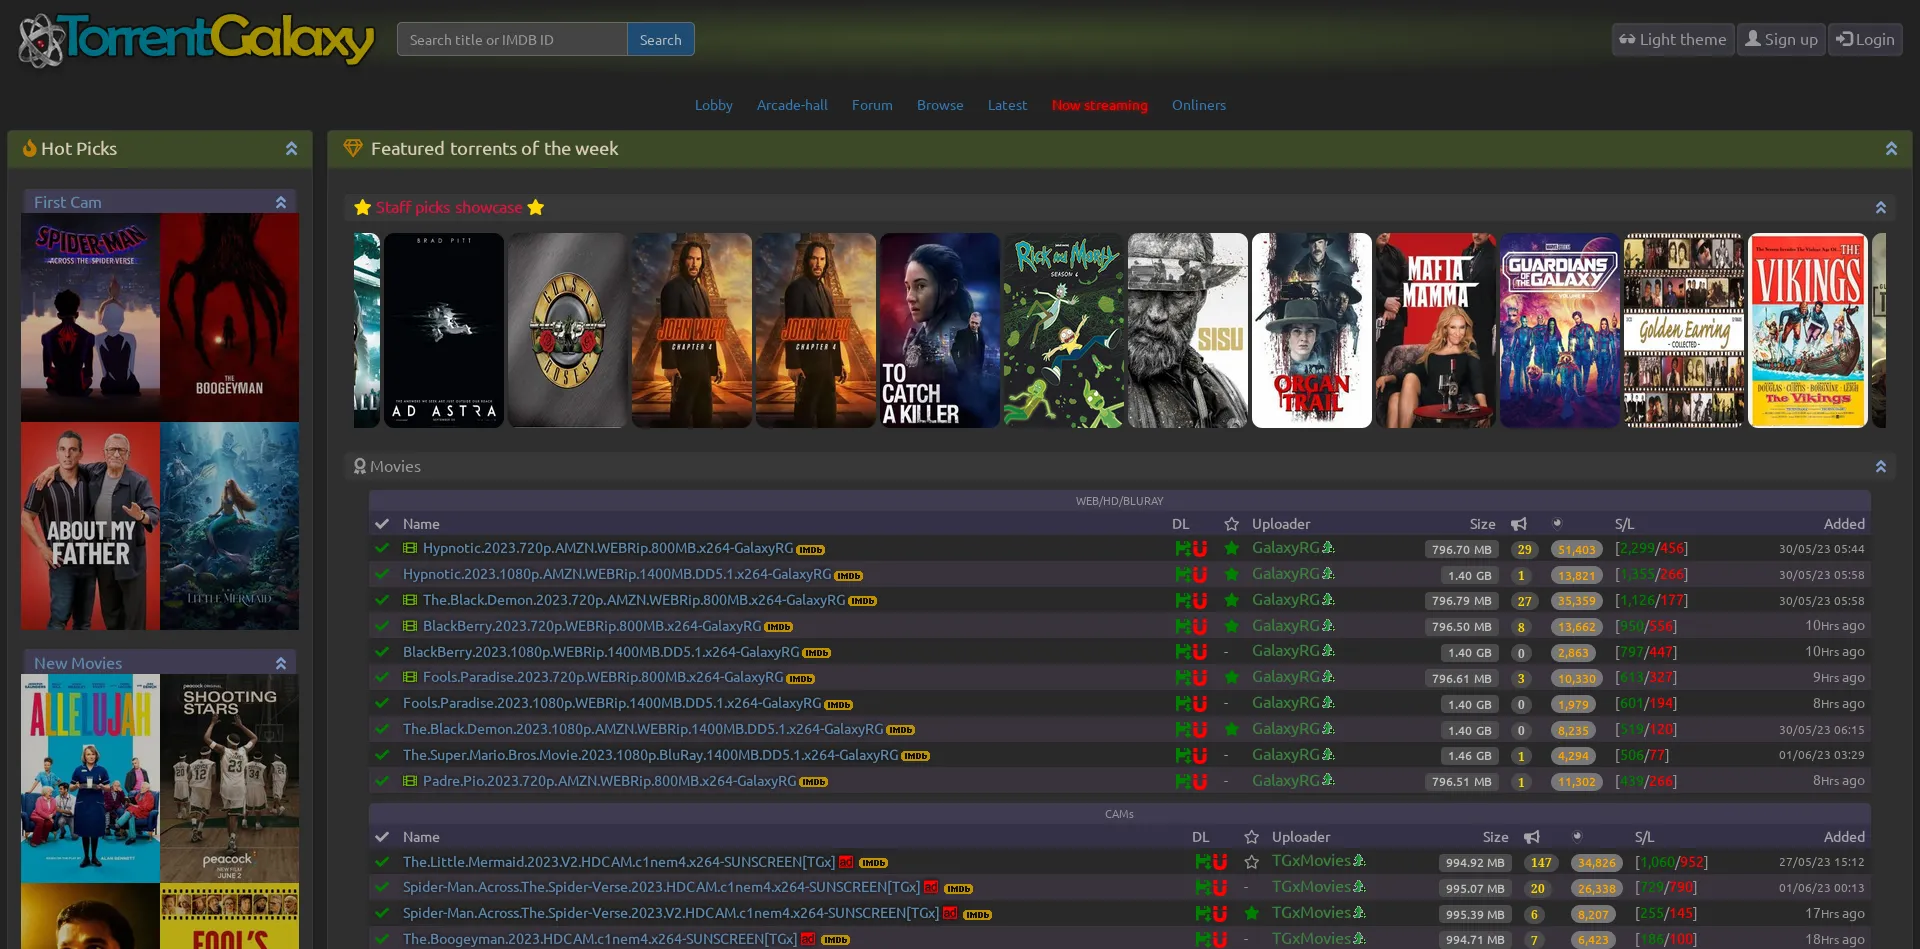Screen dimensions: 1920x949
Task: Collapse the First Cam section
Action: (x=281, y=202)
